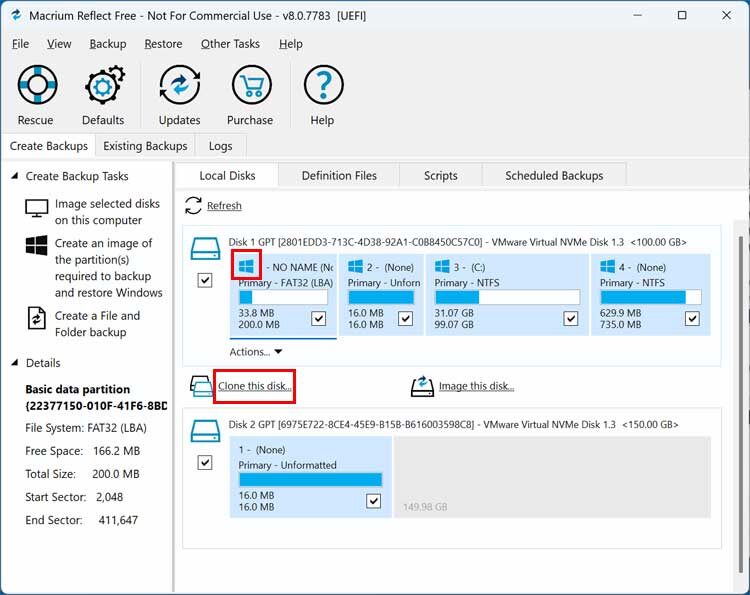Select the 149.98 GB unallocated space on Disk 2
Viewport: 750px width, 595px height.
click(552, 477)
